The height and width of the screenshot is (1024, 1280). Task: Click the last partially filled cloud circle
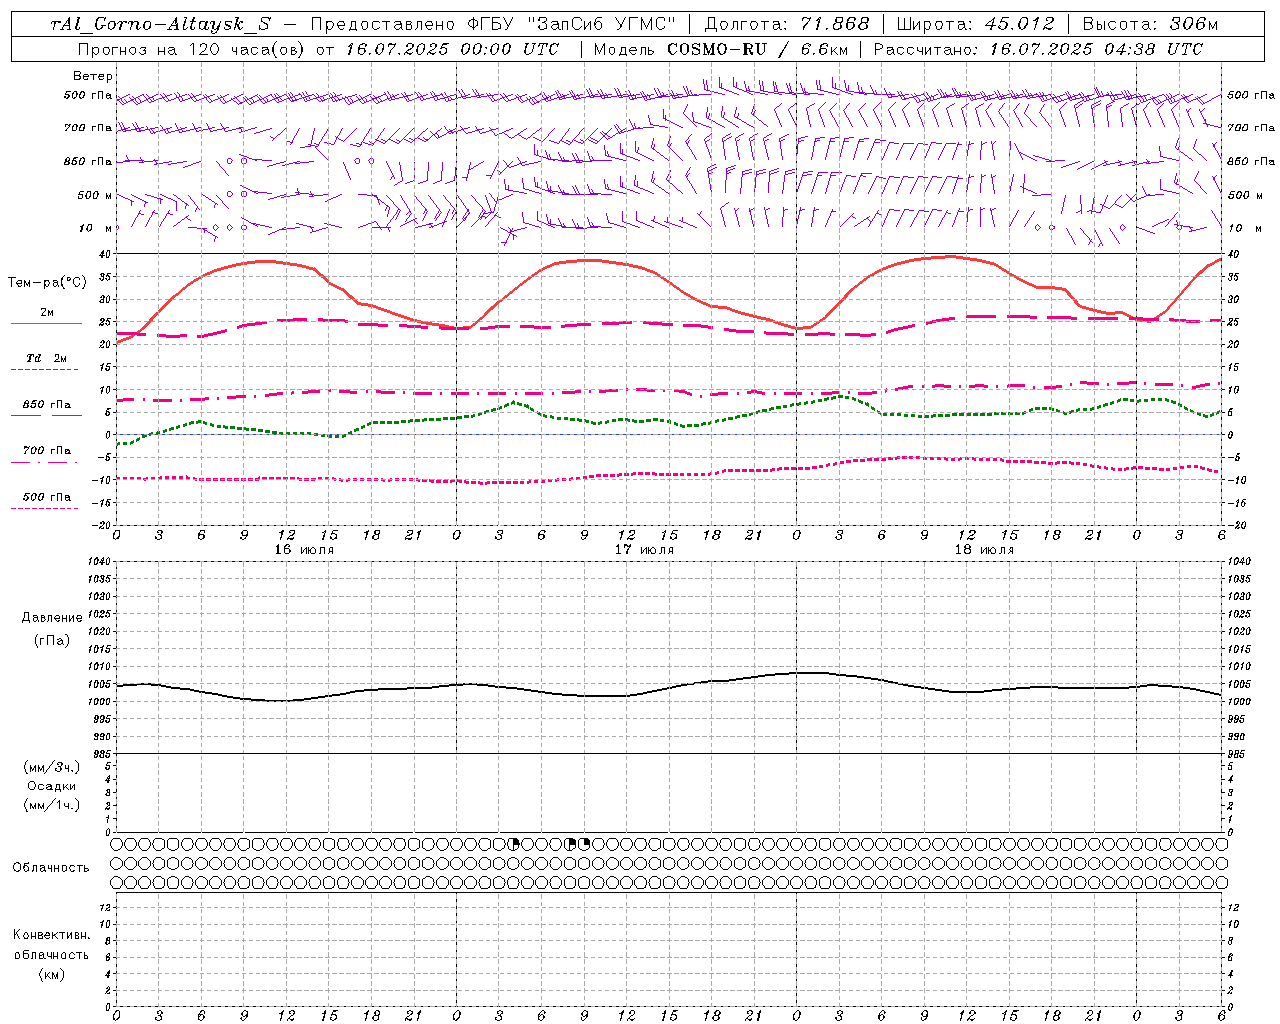tap(585, 844)
